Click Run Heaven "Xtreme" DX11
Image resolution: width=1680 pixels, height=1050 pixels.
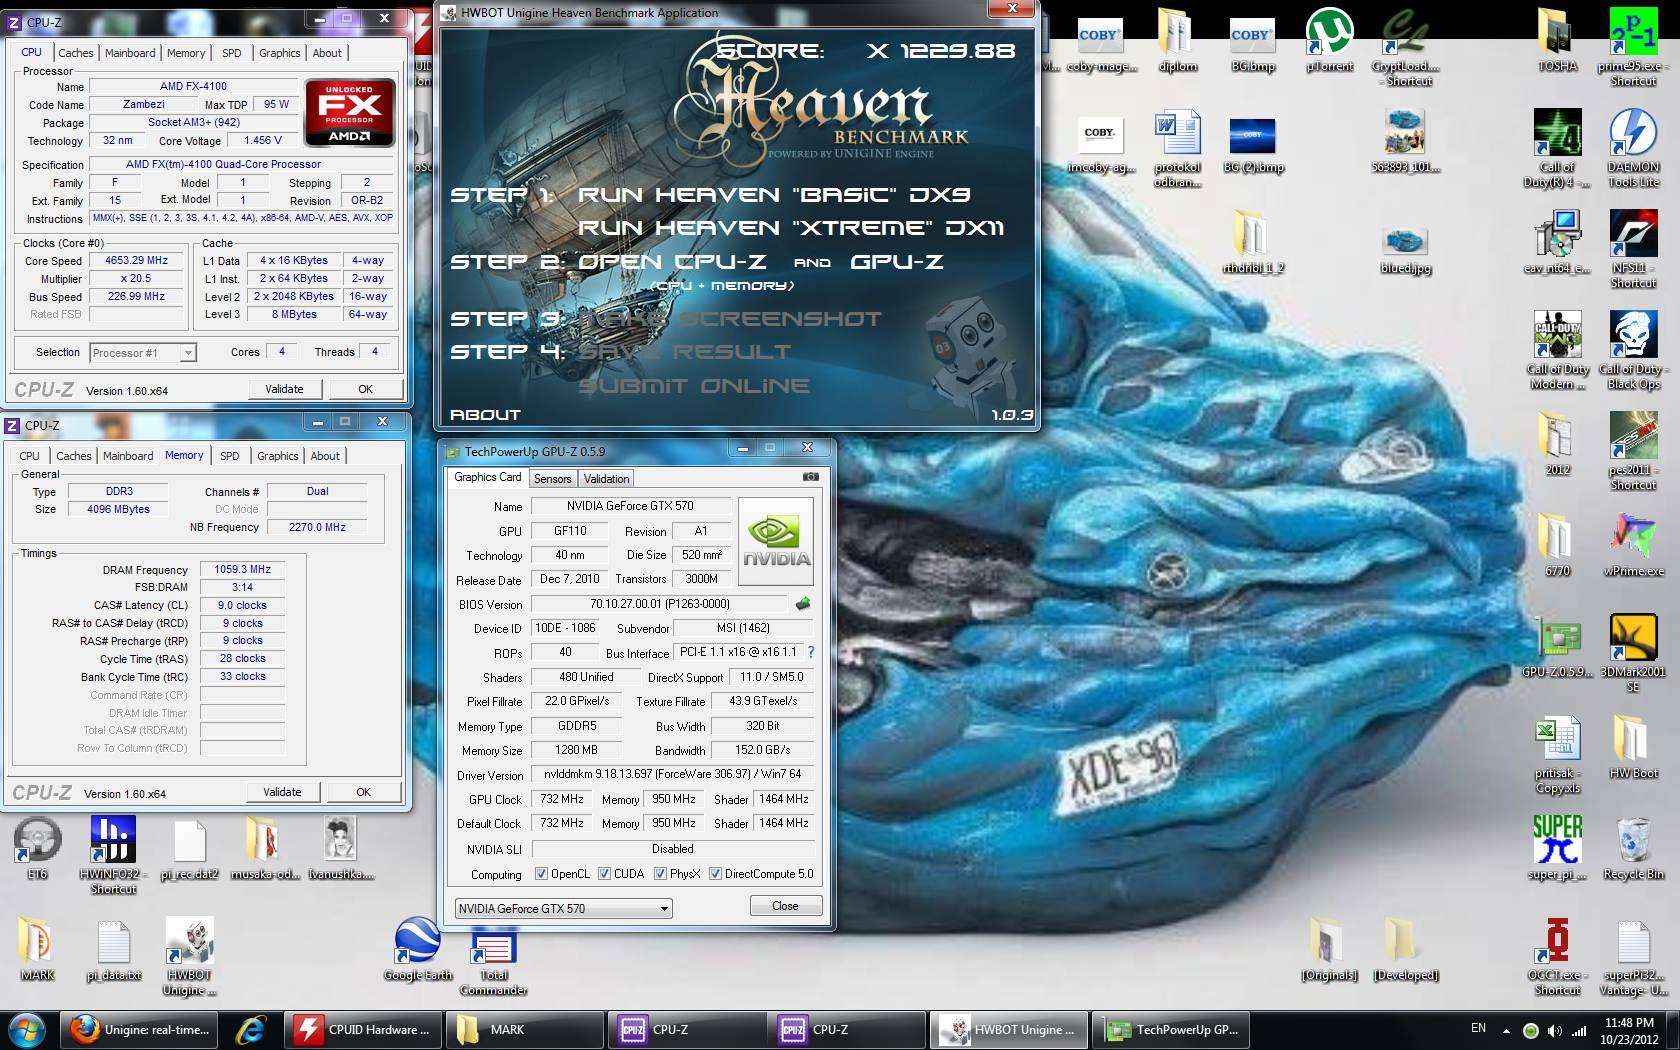791,228
